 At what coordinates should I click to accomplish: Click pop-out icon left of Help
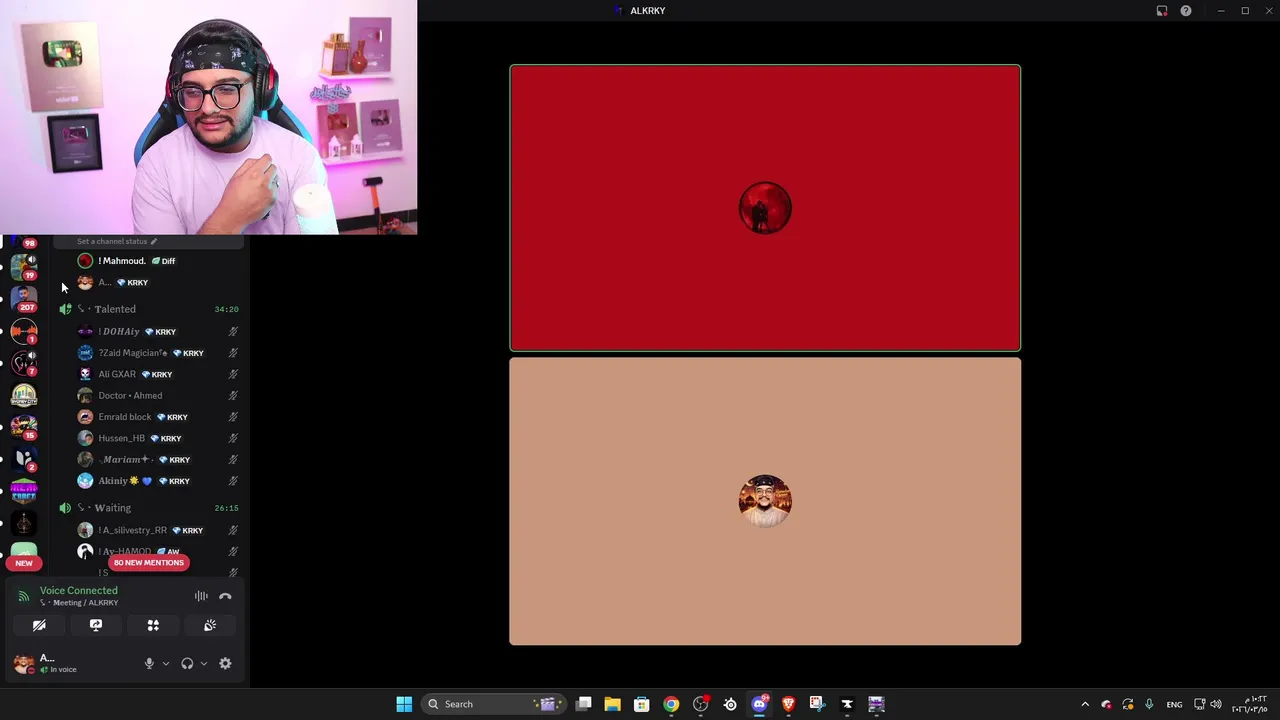[1162, 11]
